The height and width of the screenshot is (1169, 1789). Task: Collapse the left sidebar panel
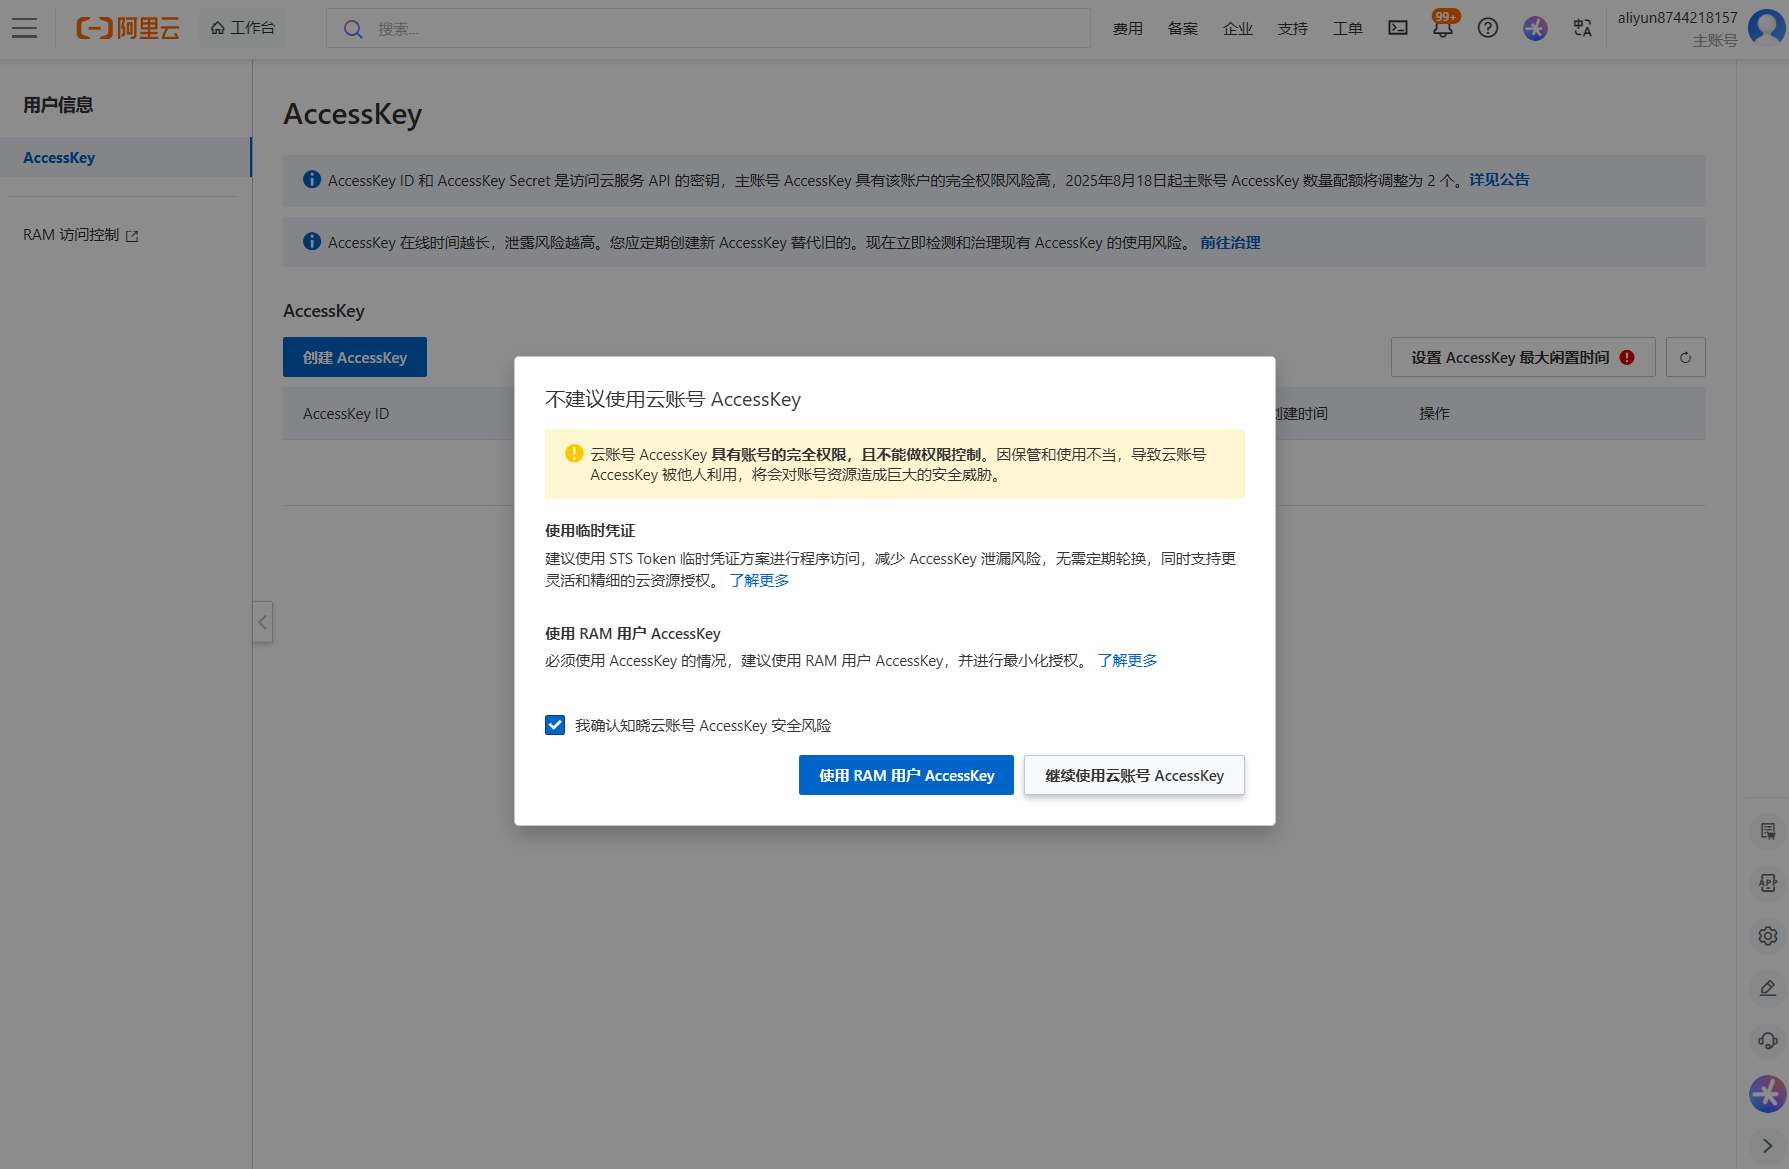coord(262,622)
